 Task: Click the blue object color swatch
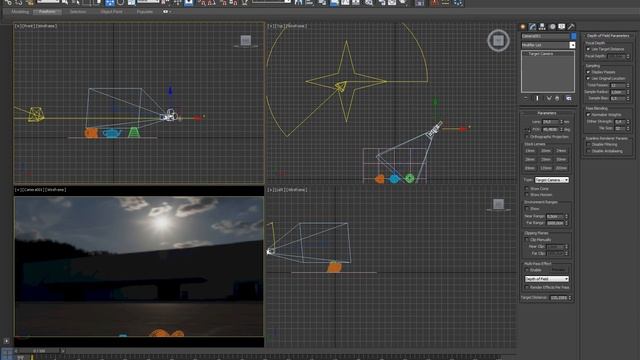click(x=573, y=36)
